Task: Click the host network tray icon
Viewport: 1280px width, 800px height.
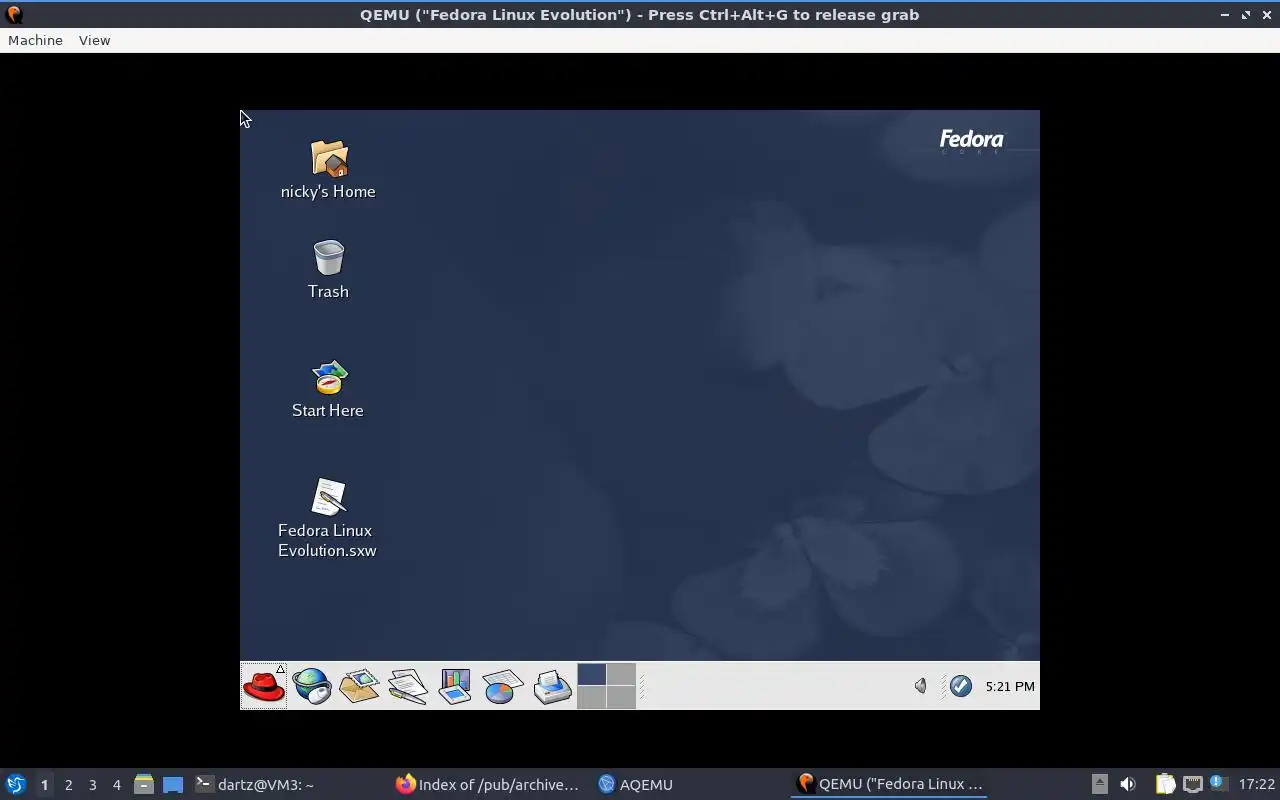Action: pos(1192,784)
